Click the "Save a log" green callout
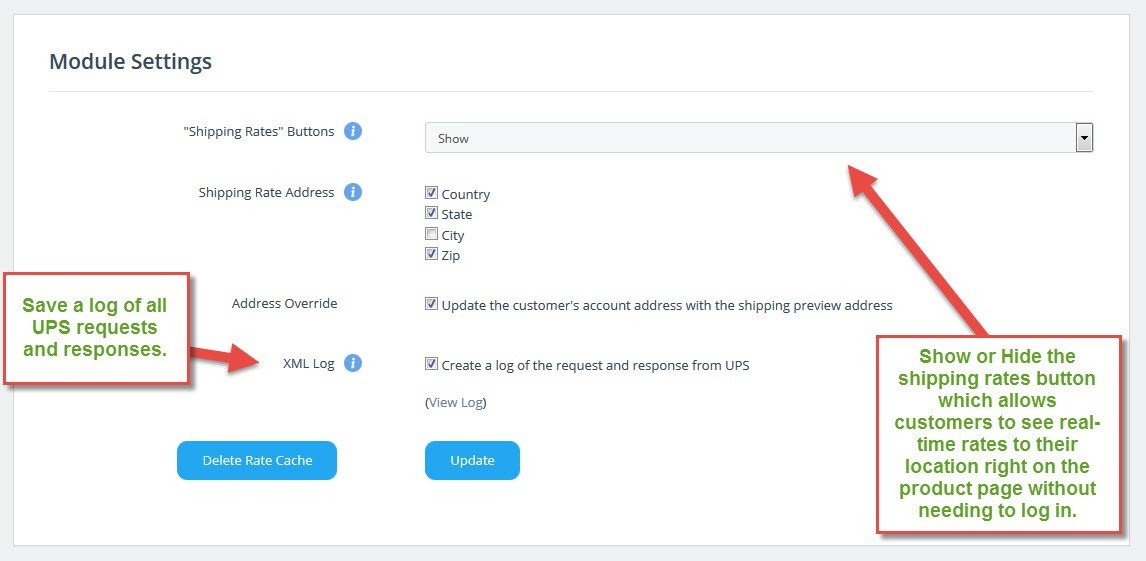 point(96,328)
